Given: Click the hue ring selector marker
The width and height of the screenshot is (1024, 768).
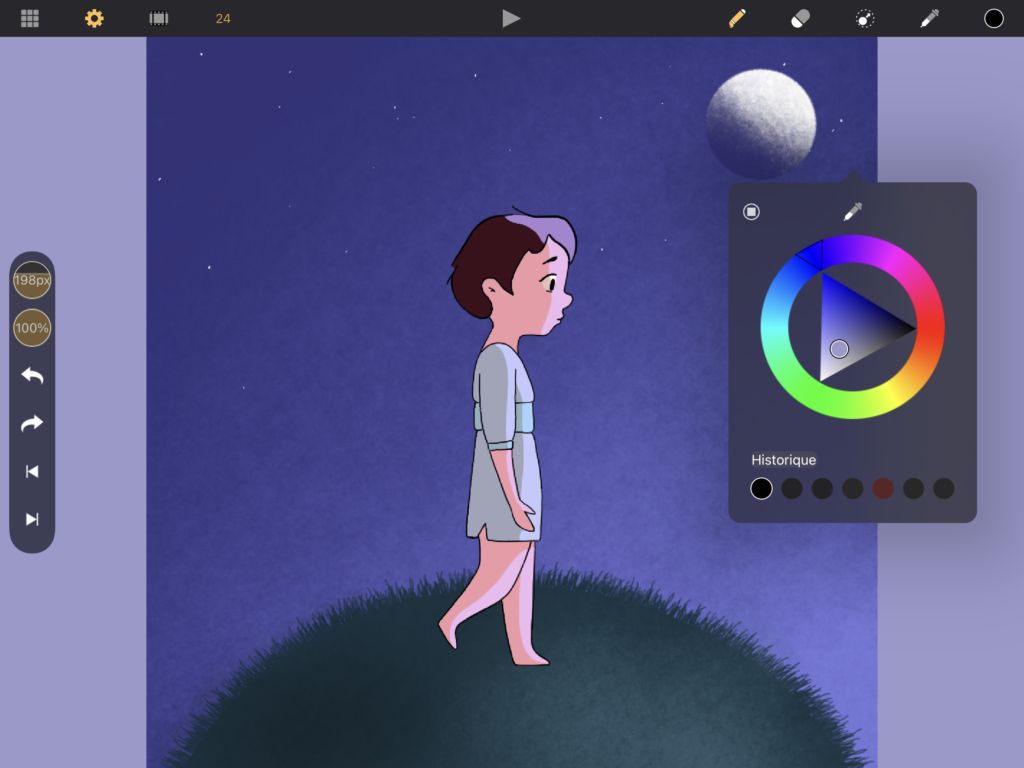Looking at the screenshot, I should (810, 254).
